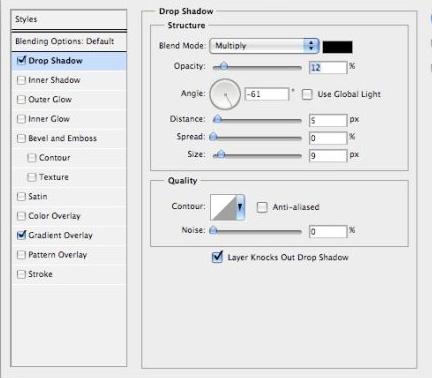The width and height of the screenshot is (432, 378).
Task: Click the Spread value field
Action: pyautogui.click(x=328, y=138)
